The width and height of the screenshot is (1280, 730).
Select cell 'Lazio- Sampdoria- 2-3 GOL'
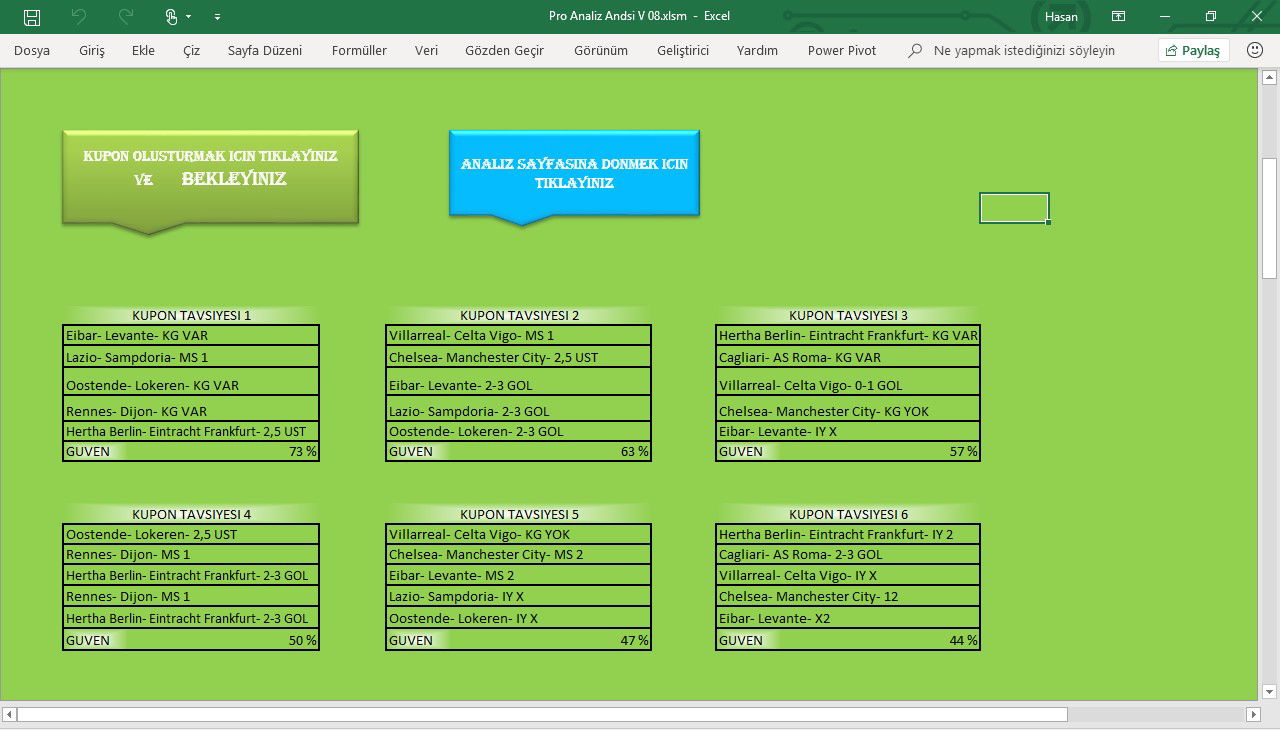point(519,409)
